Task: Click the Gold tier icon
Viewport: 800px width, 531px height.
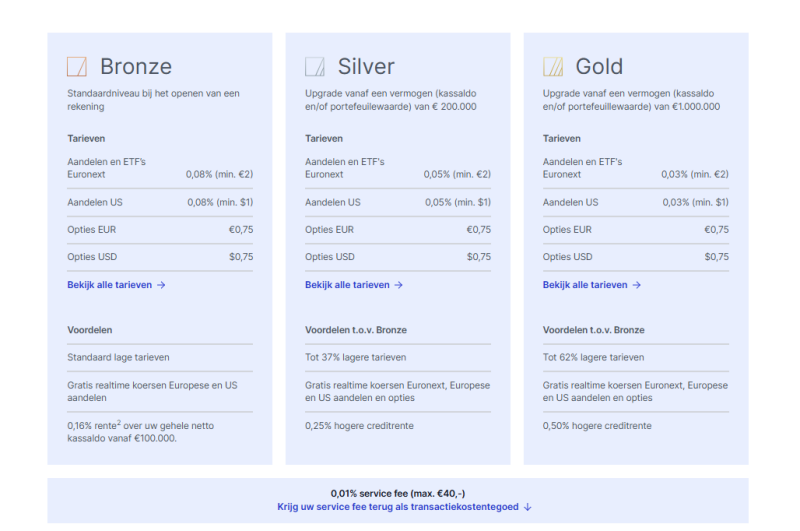Action: 553,67
